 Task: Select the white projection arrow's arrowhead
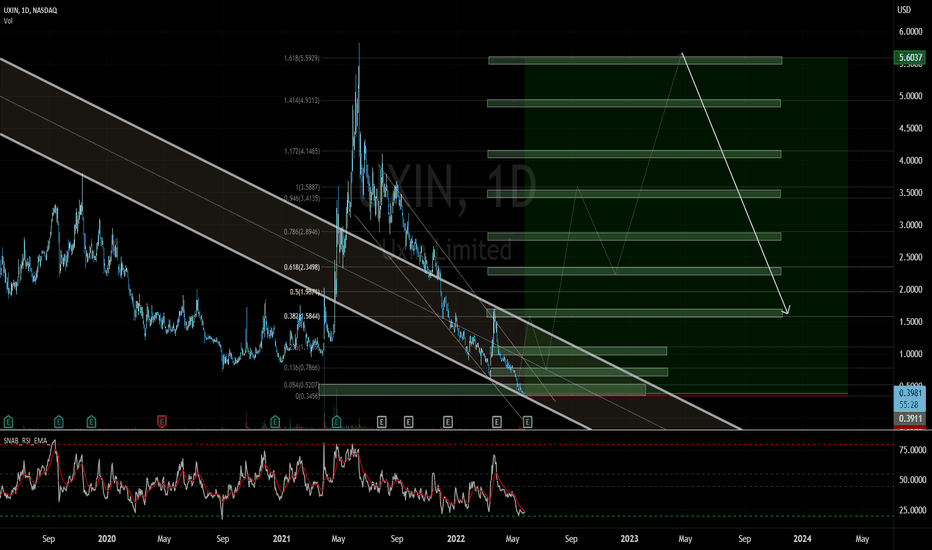point(786,310)
